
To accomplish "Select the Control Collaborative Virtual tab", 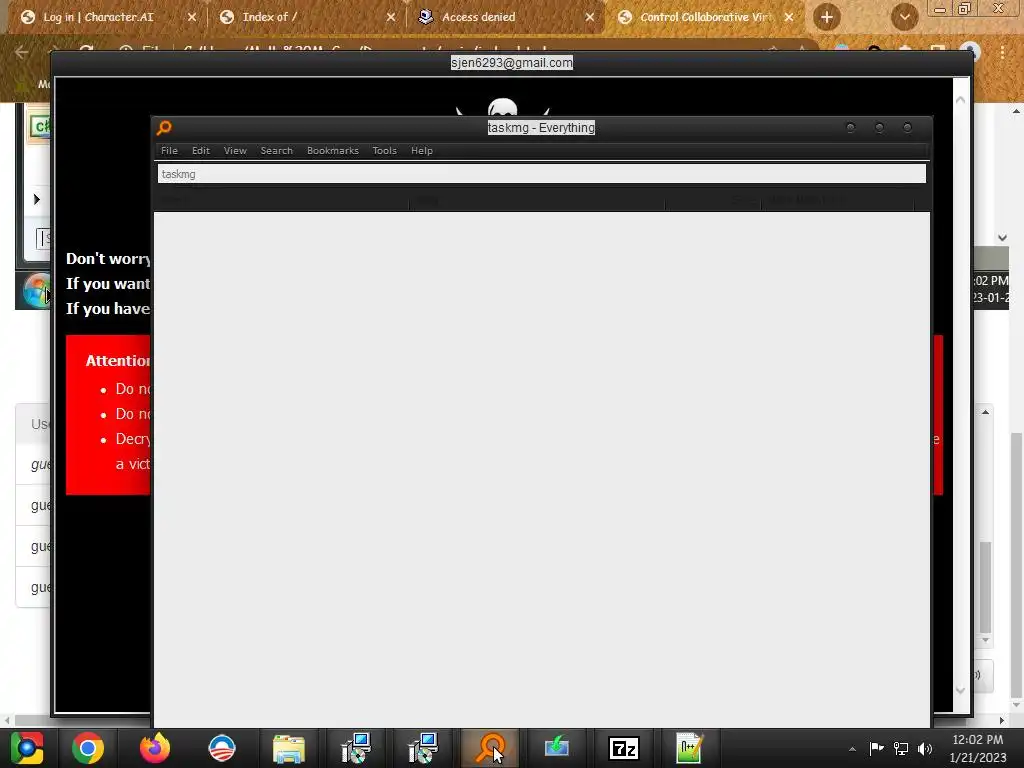I will coord(705,17).
